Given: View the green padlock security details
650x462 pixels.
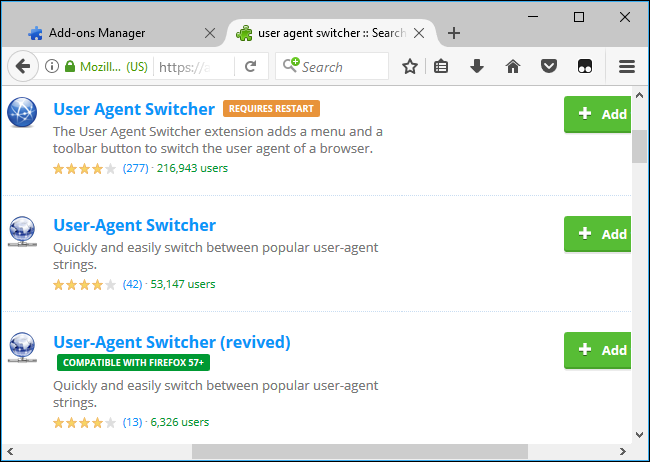Looking at the screenshot, I should click(70, 66).
